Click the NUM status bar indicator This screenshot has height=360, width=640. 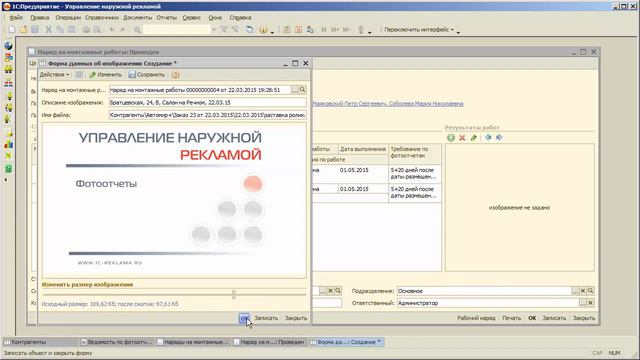[x=614, y=353]
